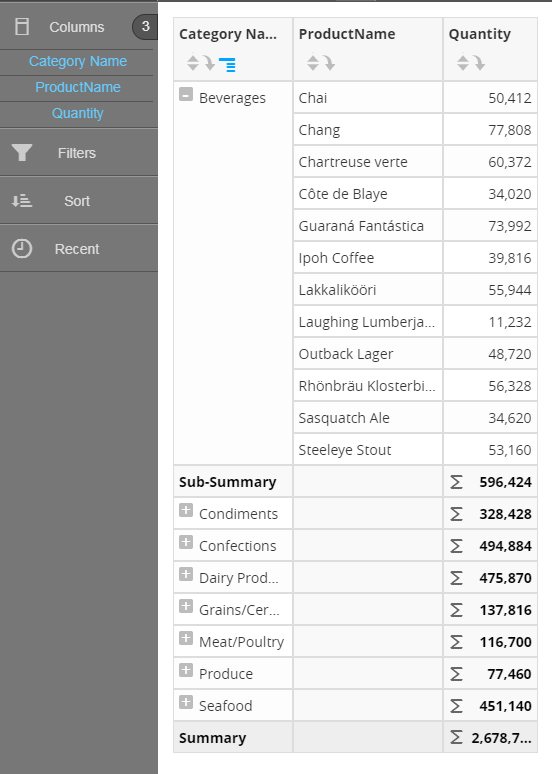Image resolution: width=552 pixels, height=774 pixels.
Task: Collapse the Beverages category
Action: coord(186,94)
